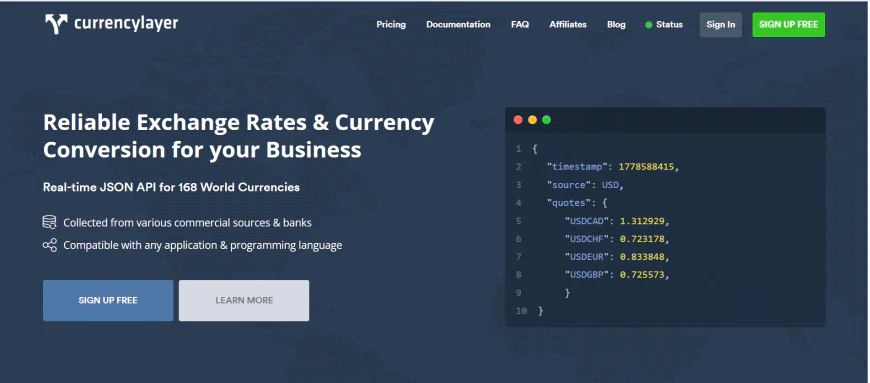Open the Documentation page
This screenshot has height=383, width=870.
[x=458, y=24]
